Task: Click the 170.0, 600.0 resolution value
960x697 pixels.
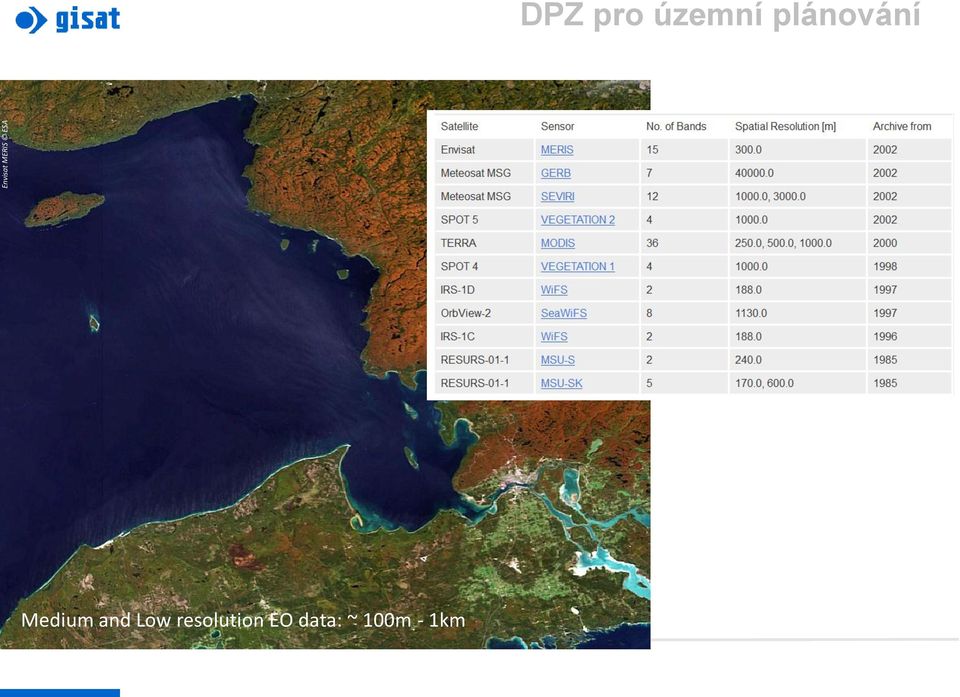Action: point(764,383)
